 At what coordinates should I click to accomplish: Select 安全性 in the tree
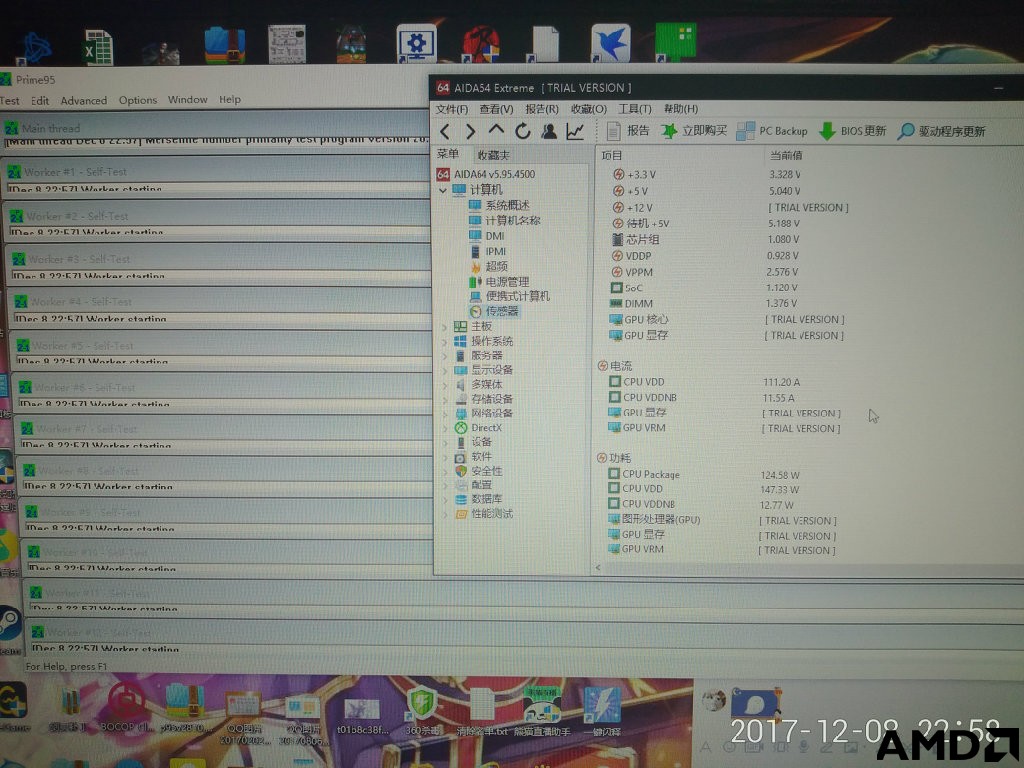click(x=479, y=471)
